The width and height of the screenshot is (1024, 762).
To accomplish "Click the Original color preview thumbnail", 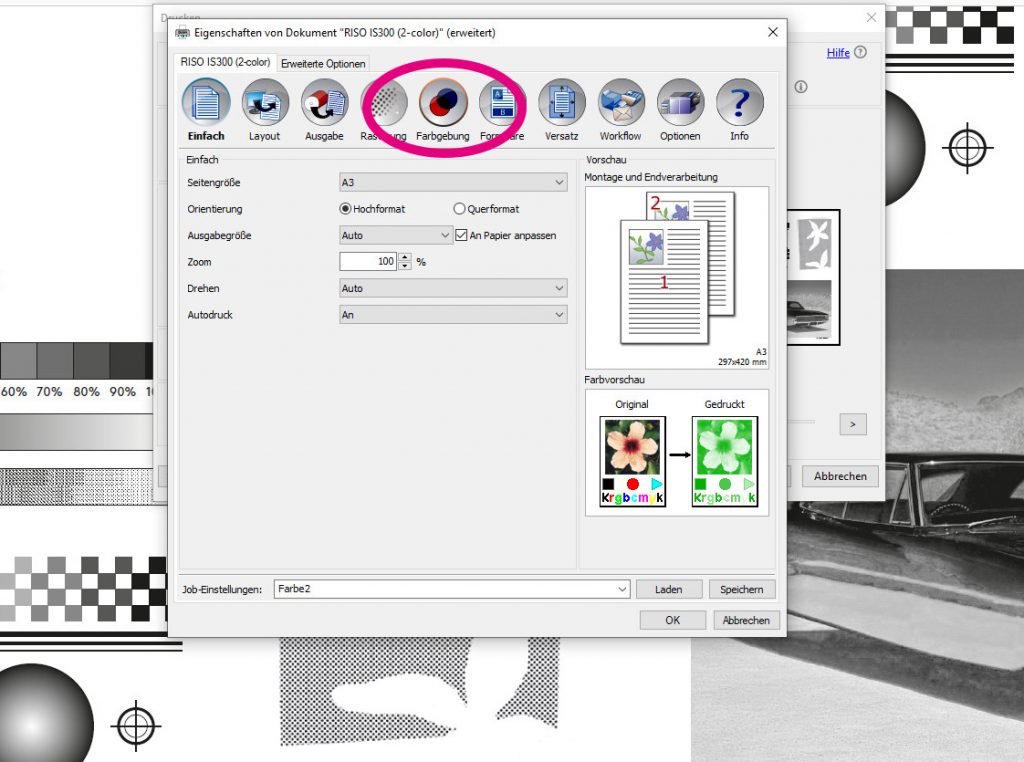I will point(632,461).
